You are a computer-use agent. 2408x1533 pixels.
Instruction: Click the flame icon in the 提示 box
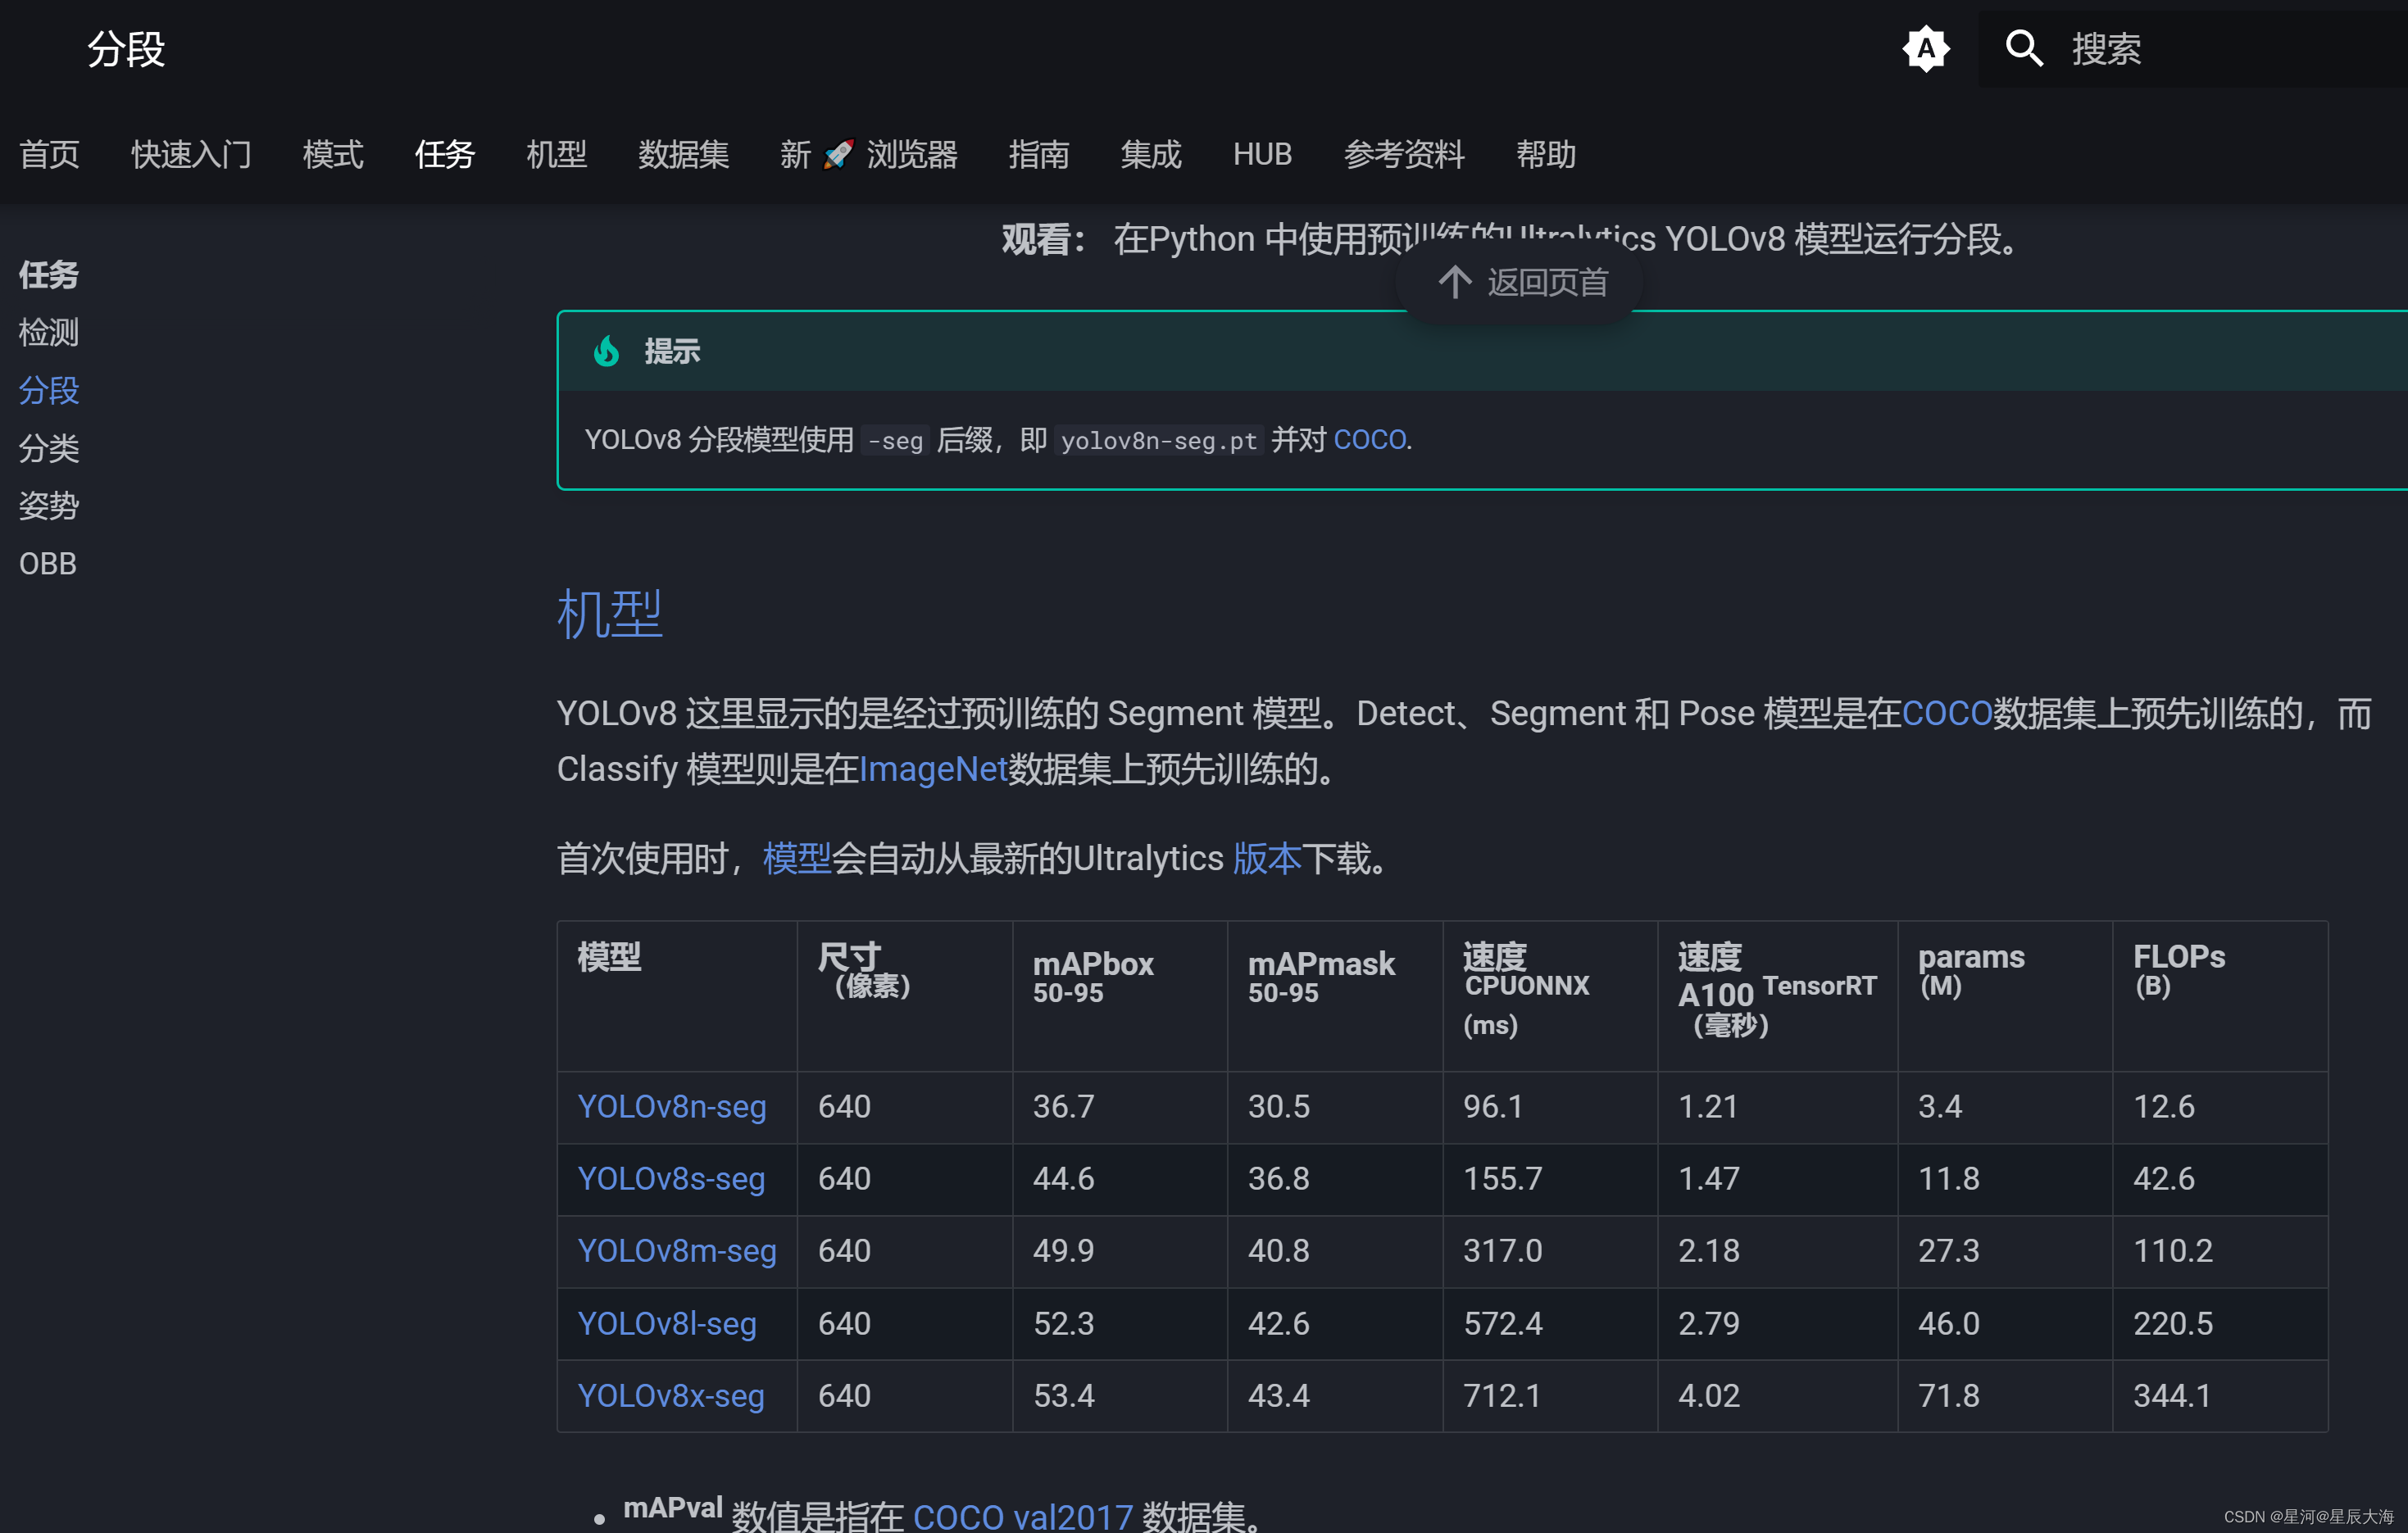tap(606, 351)
